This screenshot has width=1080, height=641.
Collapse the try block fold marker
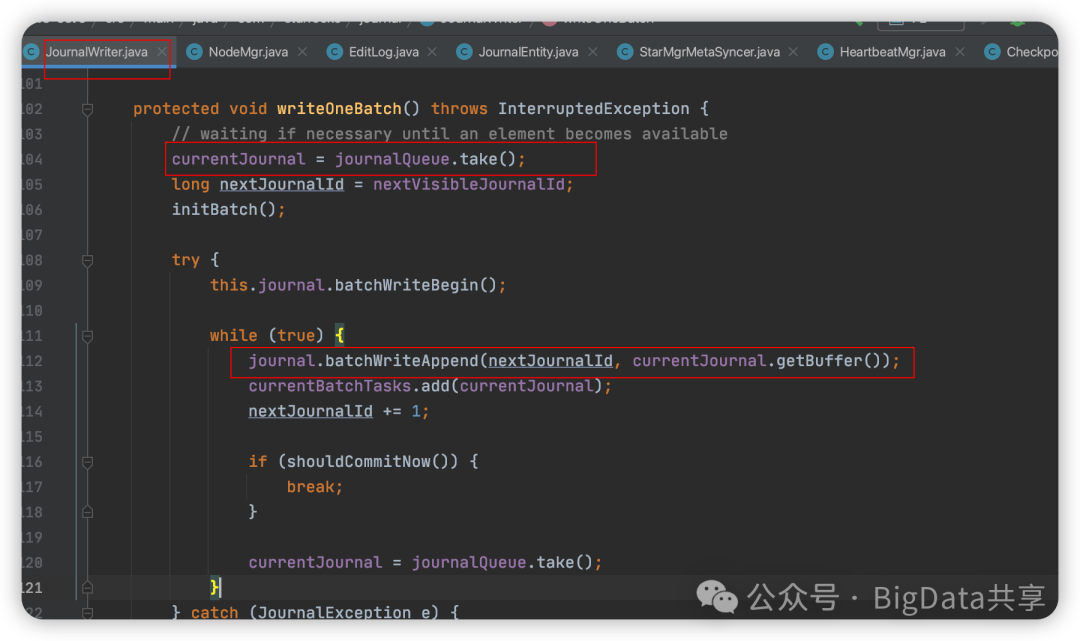point(87,260)
